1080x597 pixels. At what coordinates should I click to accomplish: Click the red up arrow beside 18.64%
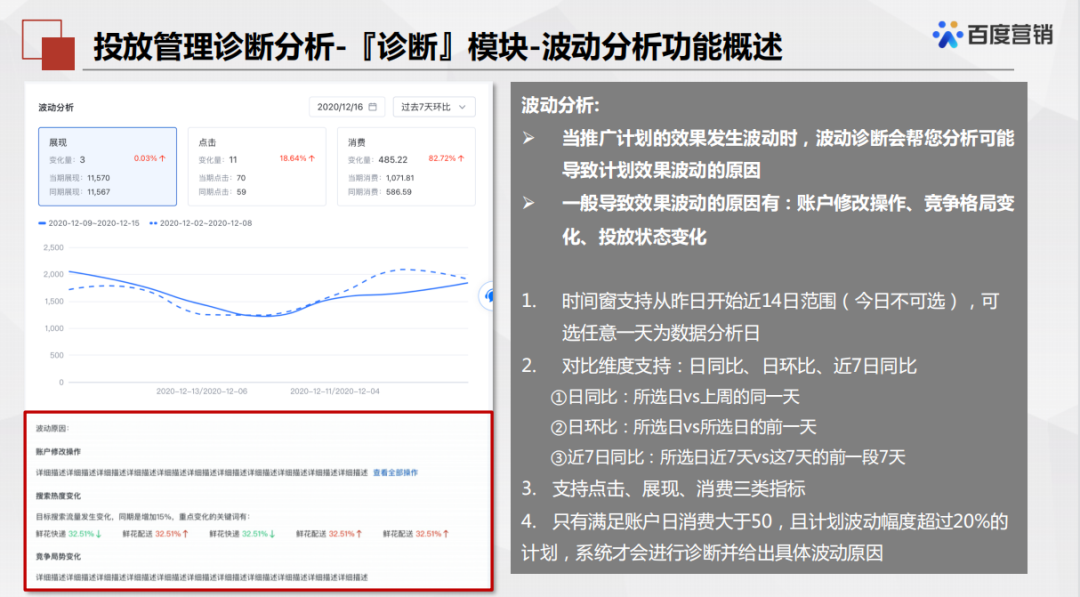312,159
